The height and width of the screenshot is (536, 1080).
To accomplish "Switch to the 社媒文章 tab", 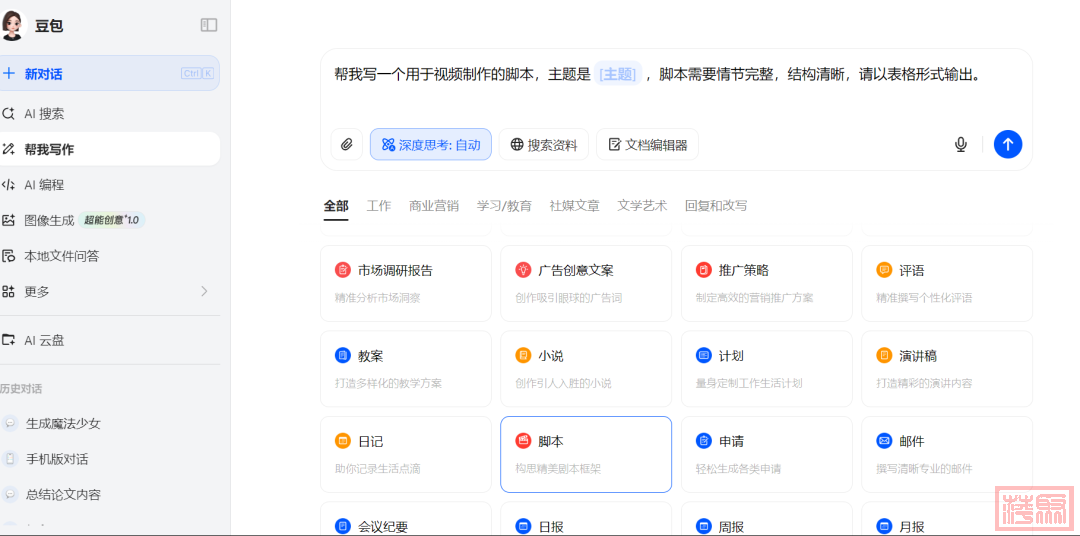I will 574,205.
